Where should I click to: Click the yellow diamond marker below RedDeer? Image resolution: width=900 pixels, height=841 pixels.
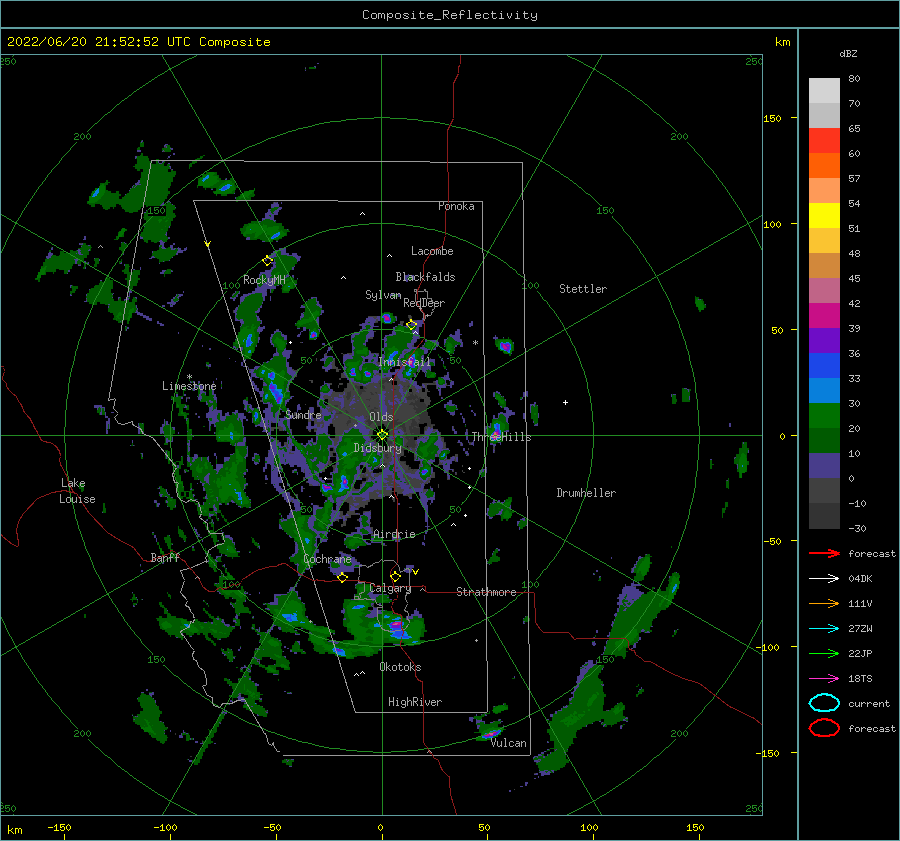412,325
